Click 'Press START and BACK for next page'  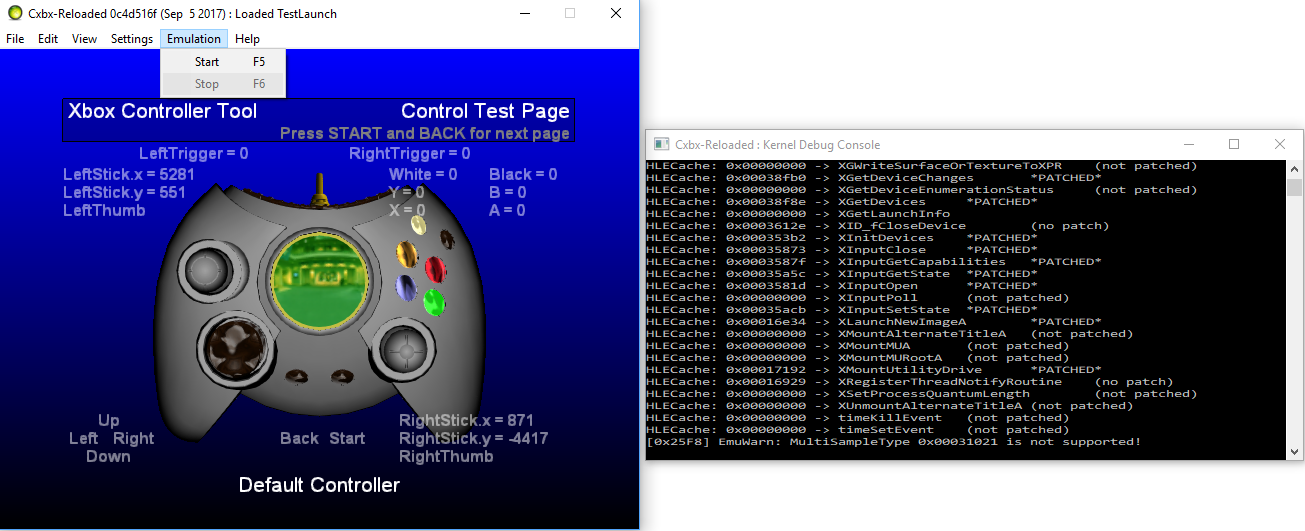(425, 133)
